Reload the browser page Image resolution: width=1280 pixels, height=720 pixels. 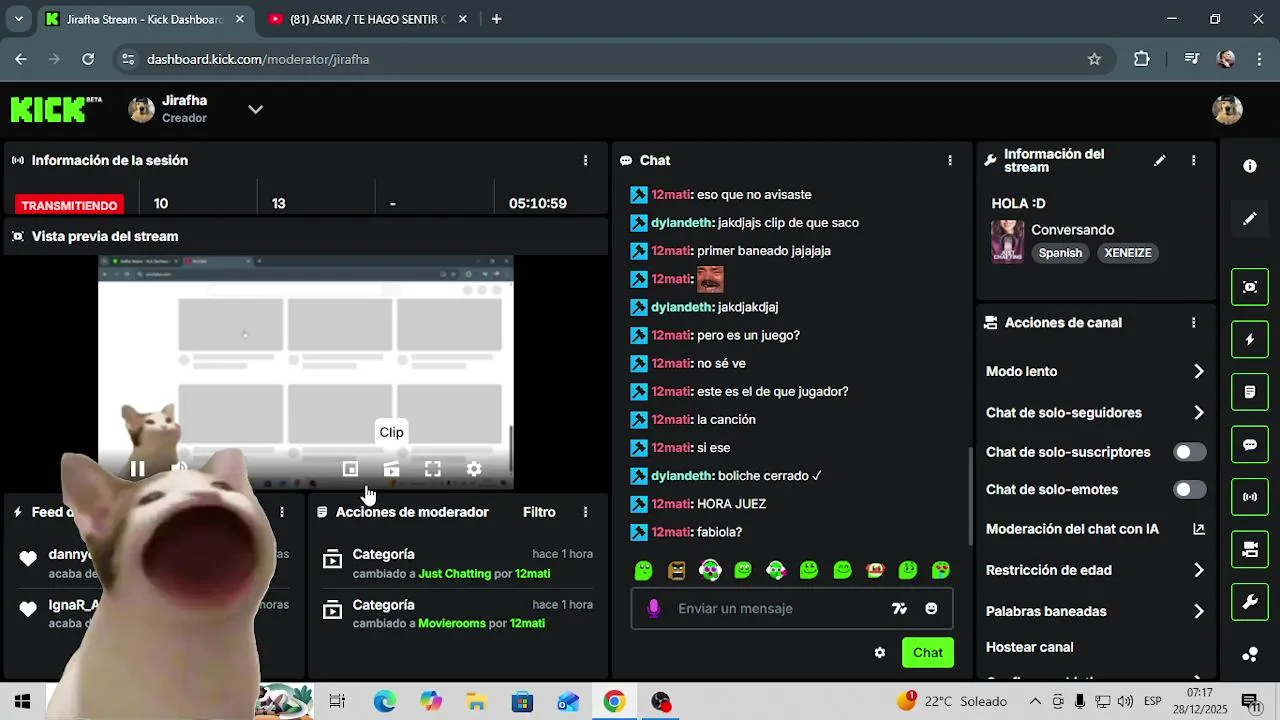click(88, 59)
